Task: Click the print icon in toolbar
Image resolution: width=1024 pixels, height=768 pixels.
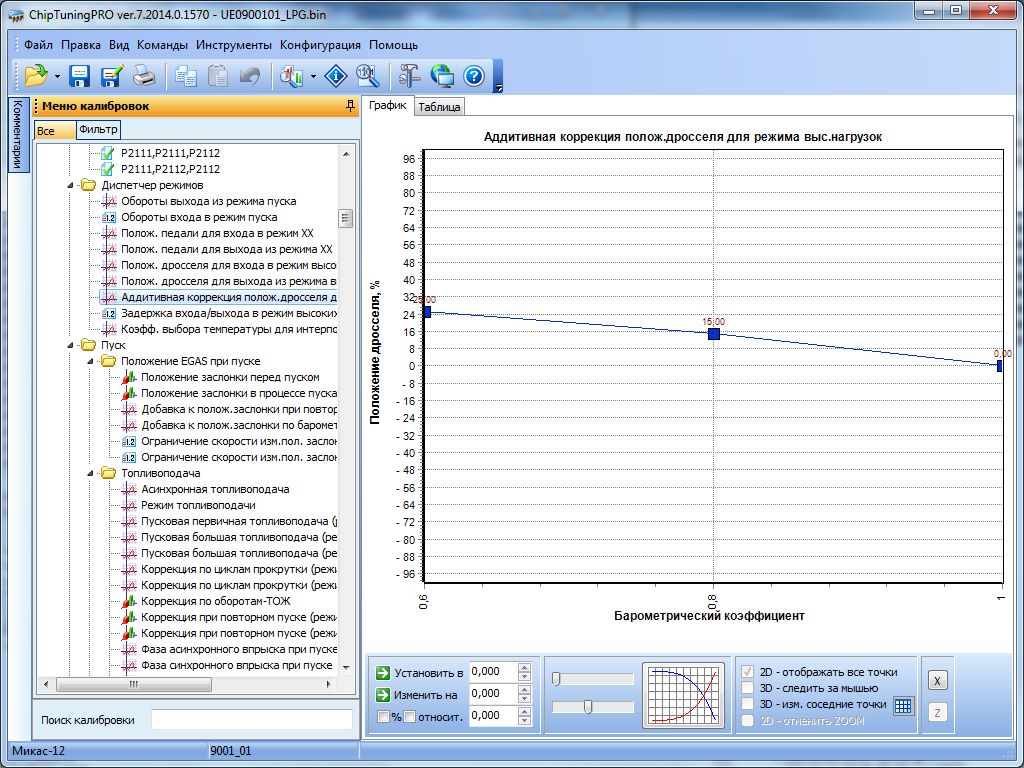Action: pyautogui.click(x=144, y=75)
